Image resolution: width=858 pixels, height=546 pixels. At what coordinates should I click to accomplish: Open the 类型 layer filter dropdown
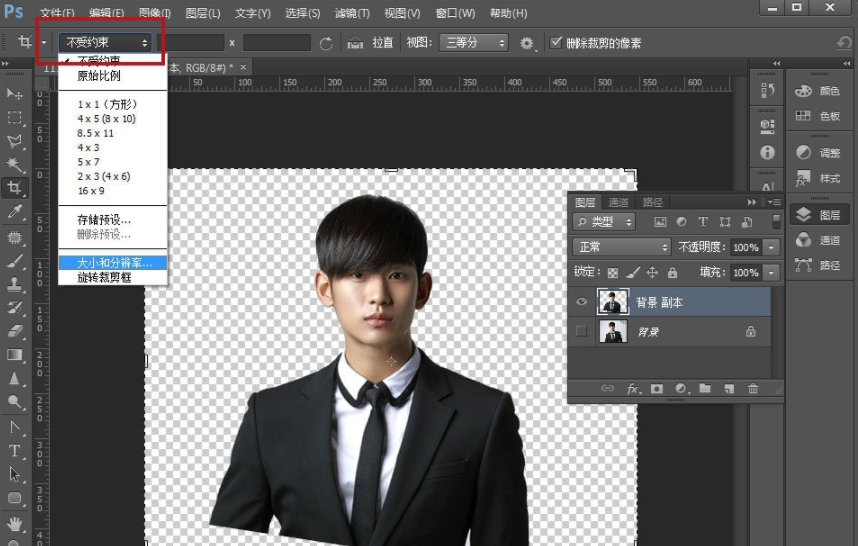point(604,222)
